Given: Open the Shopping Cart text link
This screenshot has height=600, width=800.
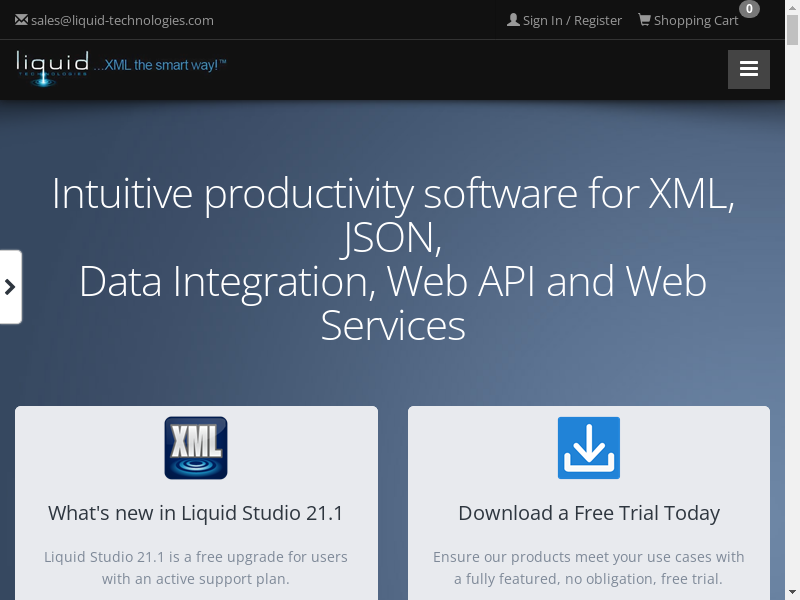Looking at the screenshot, I should coord(696,20).
